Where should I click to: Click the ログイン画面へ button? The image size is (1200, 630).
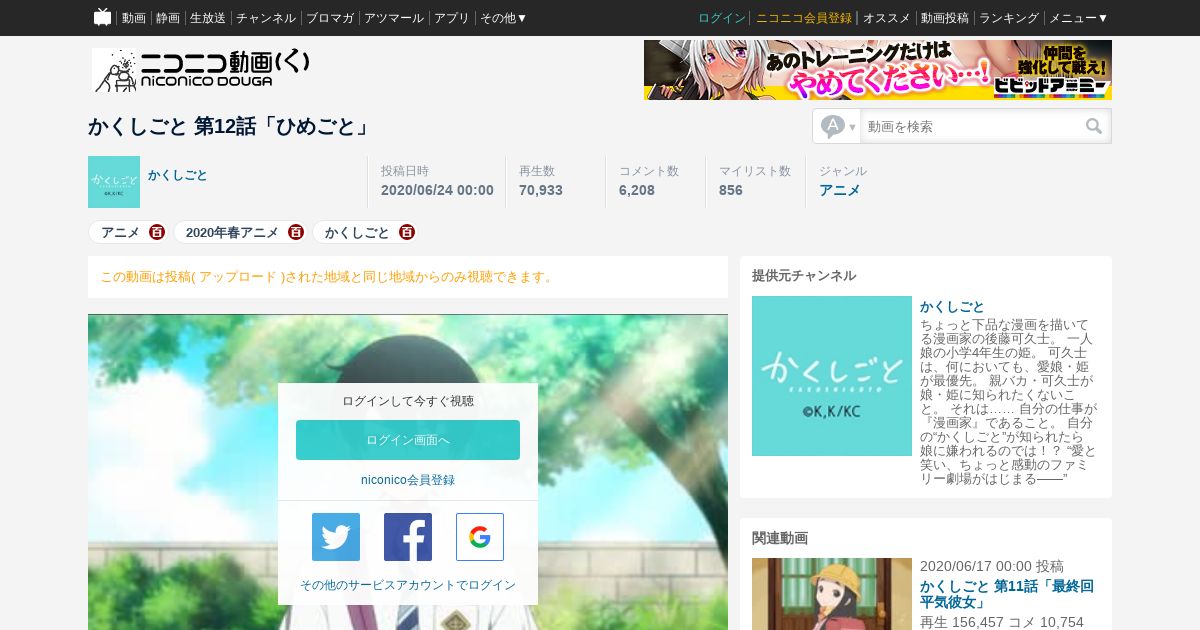(x=408, y=440)
